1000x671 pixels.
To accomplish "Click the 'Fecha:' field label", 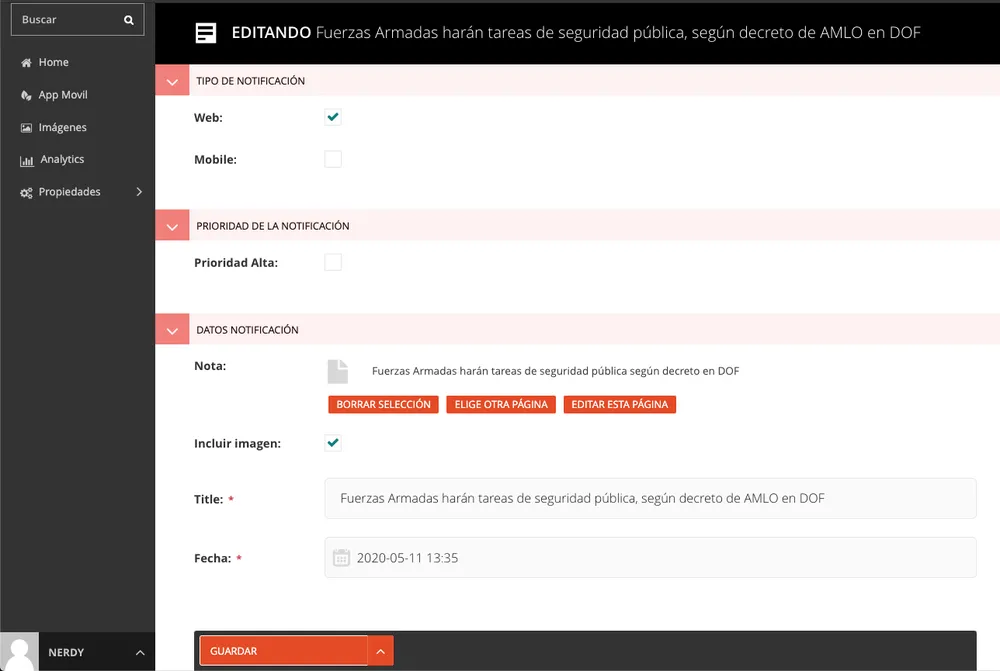I will coord(212,558).
